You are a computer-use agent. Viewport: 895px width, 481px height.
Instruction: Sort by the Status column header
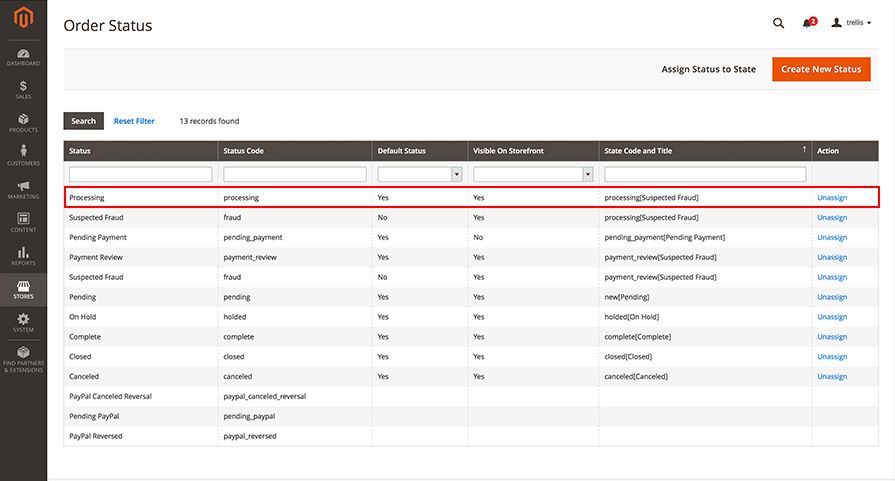pyautogui.click(x=140, y=151)
